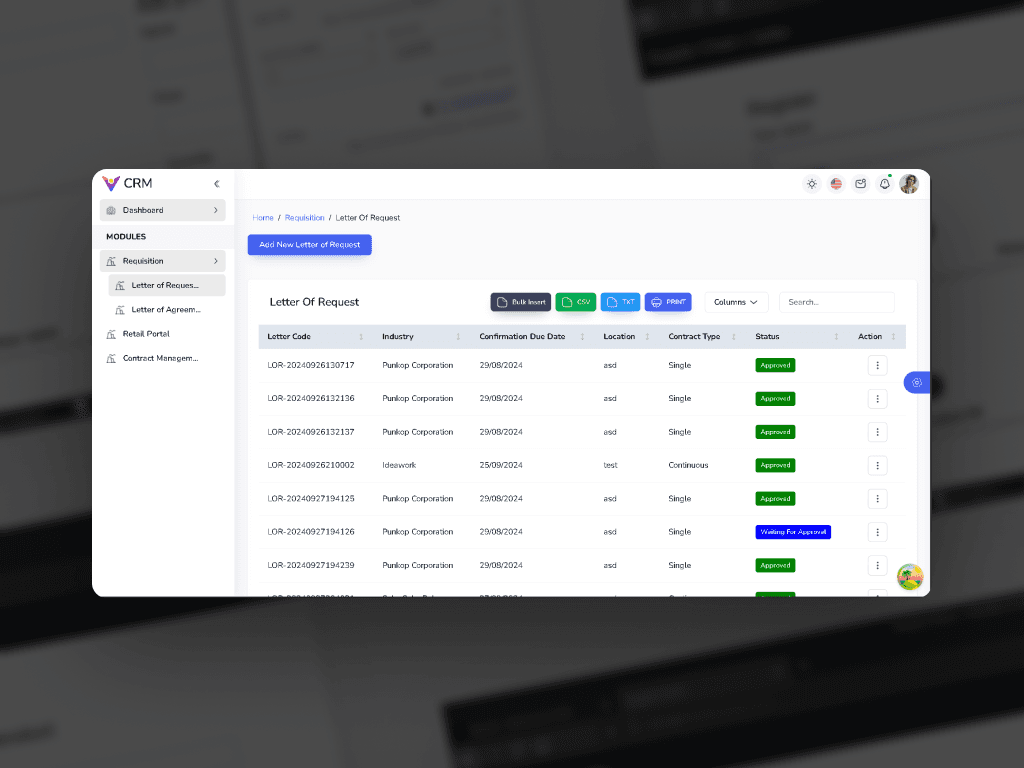This screenshot has height=768, width=1024.
Task: Open action menu for the Waiting For Approval row
Action: point(877,532)
